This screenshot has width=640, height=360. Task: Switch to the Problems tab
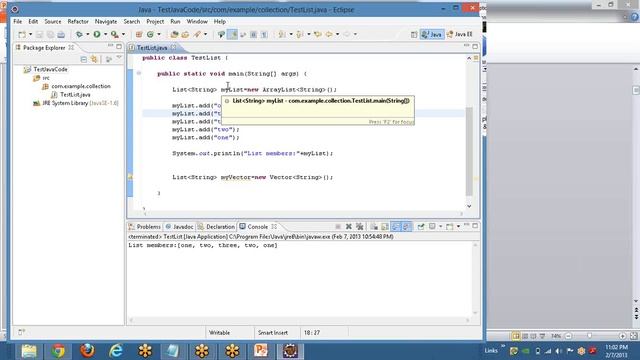pos(145,227)
